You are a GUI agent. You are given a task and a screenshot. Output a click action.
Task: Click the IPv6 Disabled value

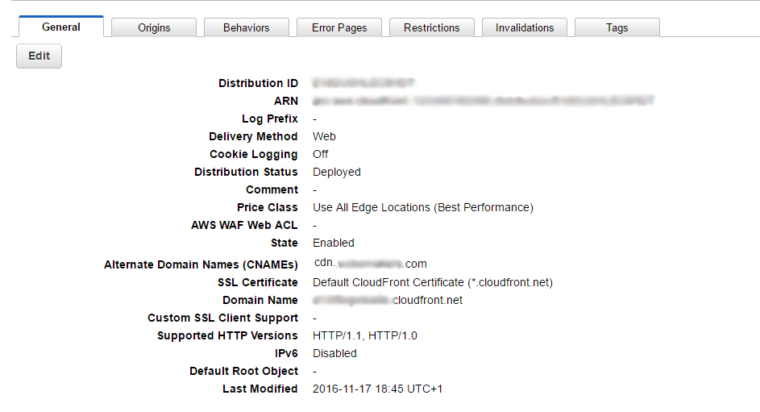point(334,353)
